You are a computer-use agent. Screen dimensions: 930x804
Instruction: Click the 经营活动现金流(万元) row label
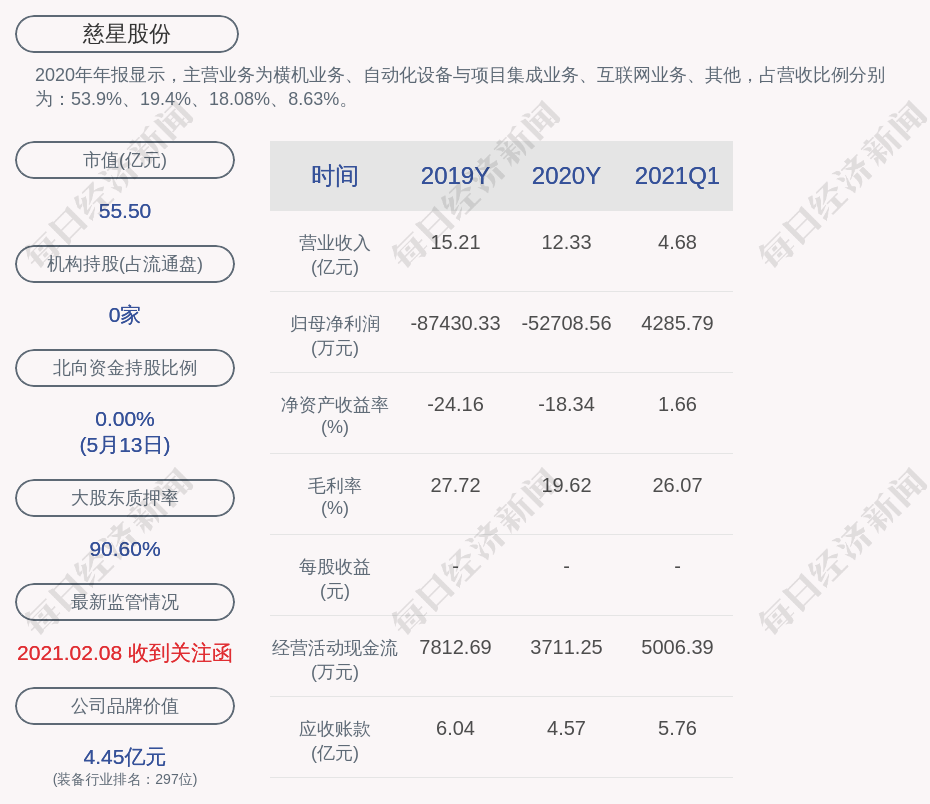point(335,659)
